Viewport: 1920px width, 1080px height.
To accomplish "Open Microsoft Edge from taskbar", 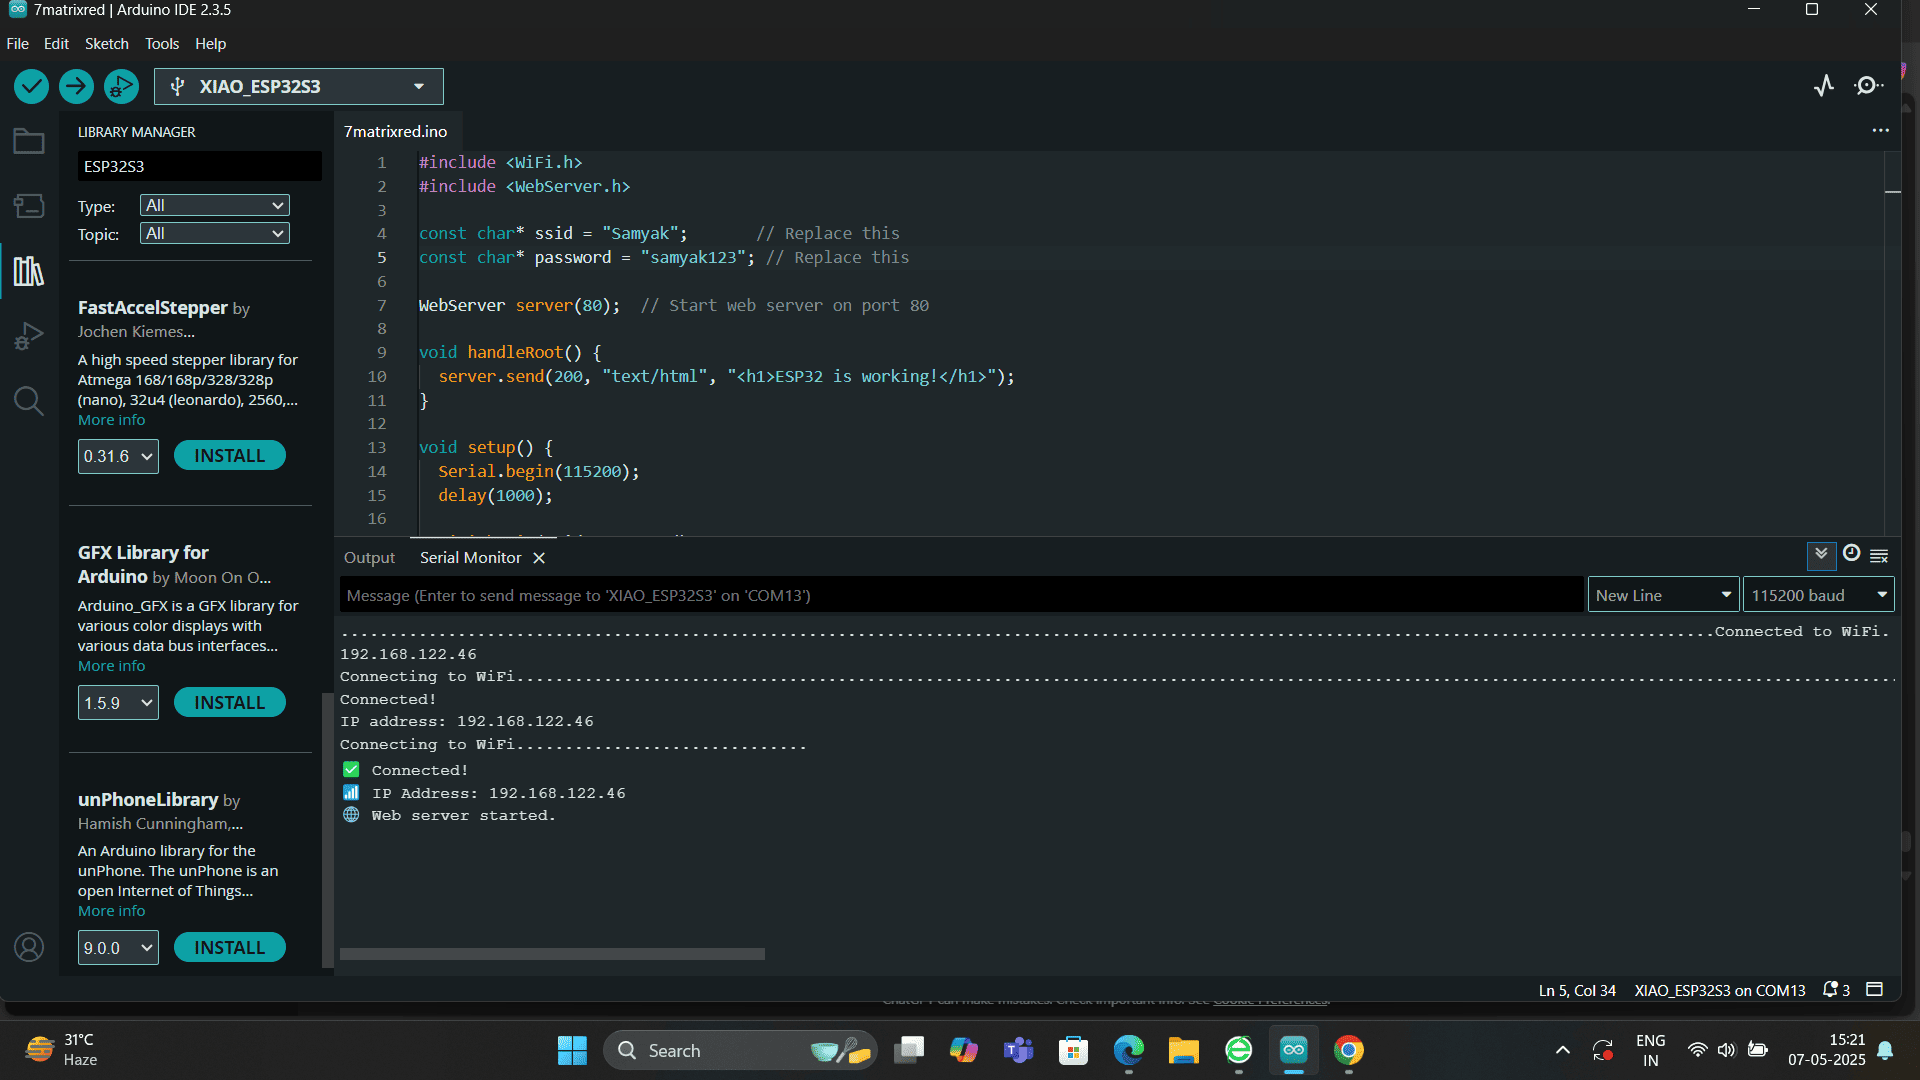I will (x=1128, y=1050).
